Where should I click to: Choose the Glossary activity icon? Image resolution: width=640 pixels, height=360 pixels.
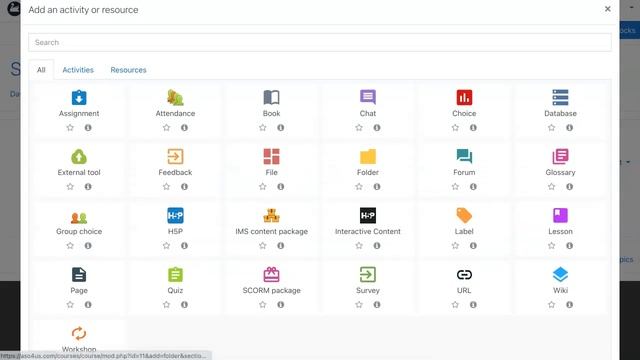pyautogui.click(x=560, y=156)
